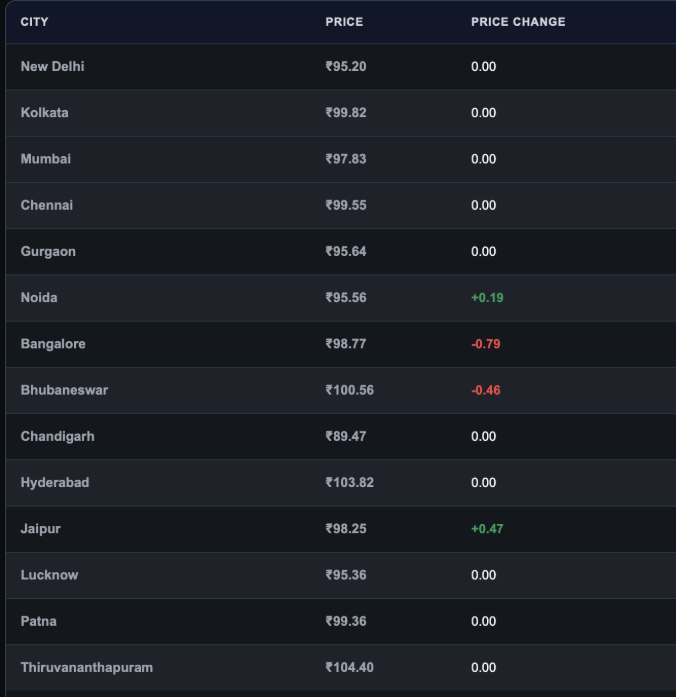Select Bhubaneswar in the city list

pos(64,390)
